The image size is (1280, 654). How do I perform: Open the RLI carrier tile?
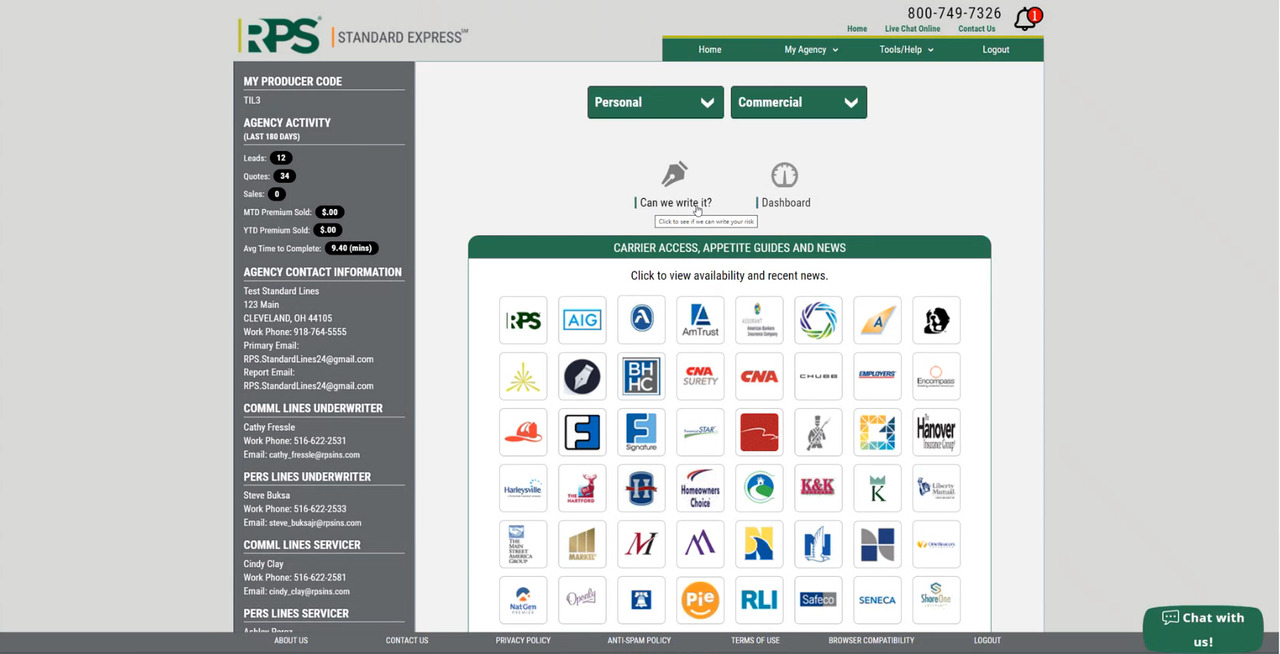point(759,600)
